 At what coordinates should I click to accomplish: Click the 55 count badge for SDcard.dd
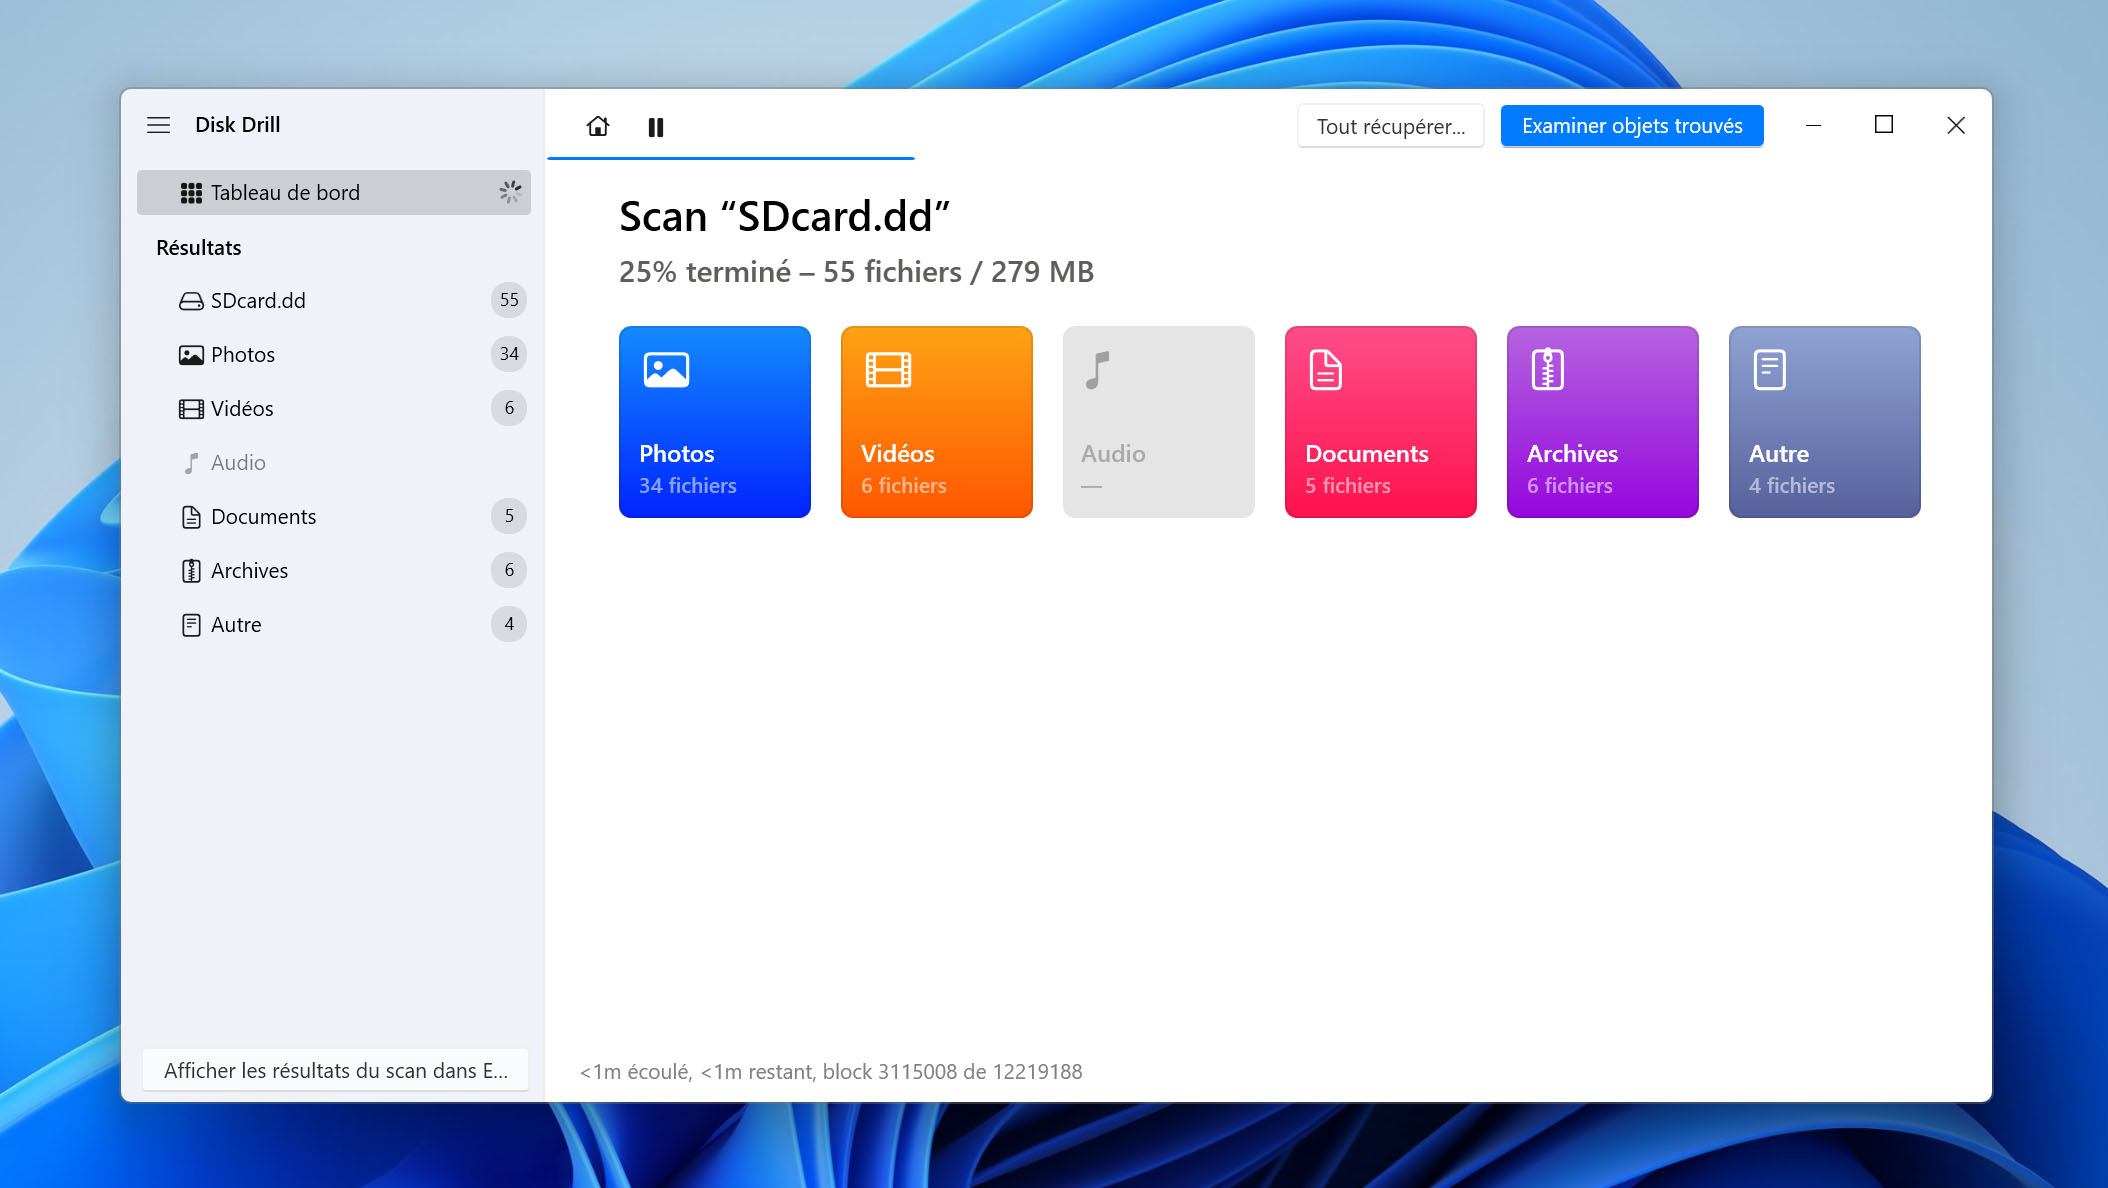pyautogui.click(x=509, y=300)
